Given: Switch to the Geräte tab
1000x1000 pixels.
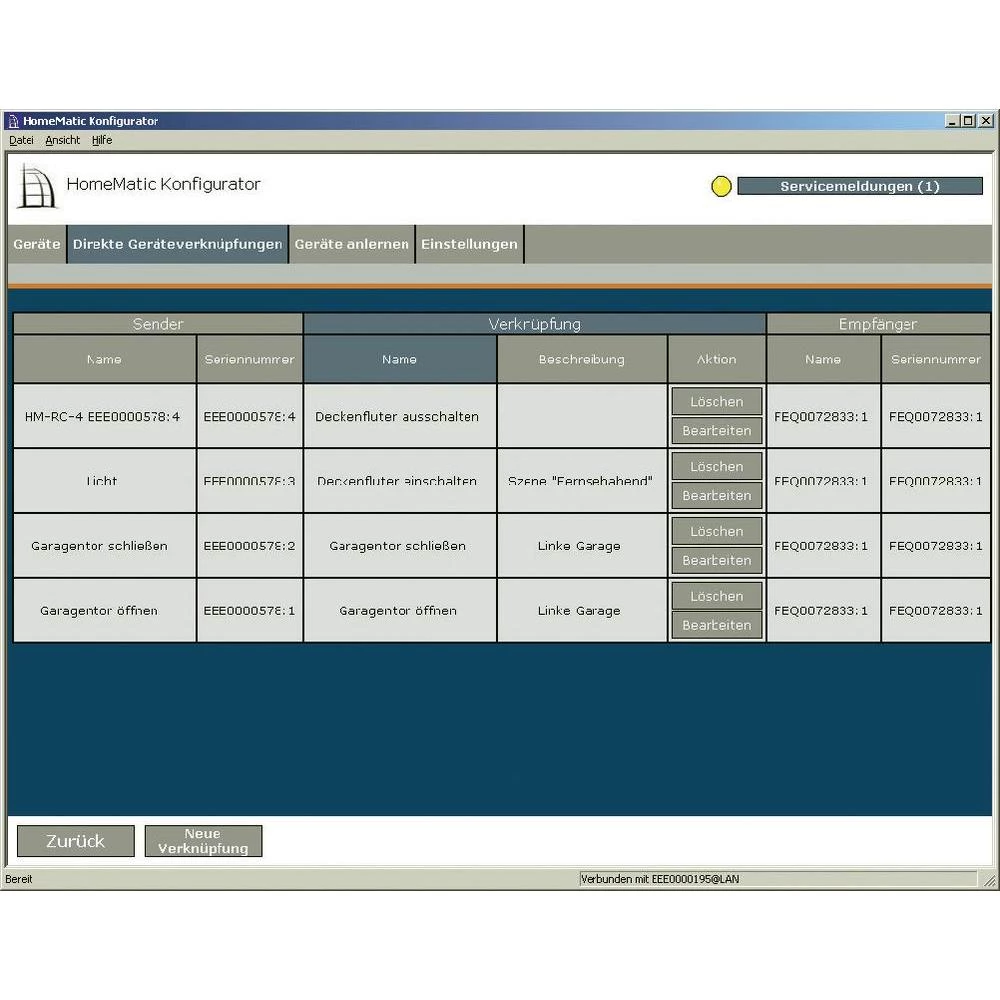Looking at the screenshot, I should click(37, 244).
